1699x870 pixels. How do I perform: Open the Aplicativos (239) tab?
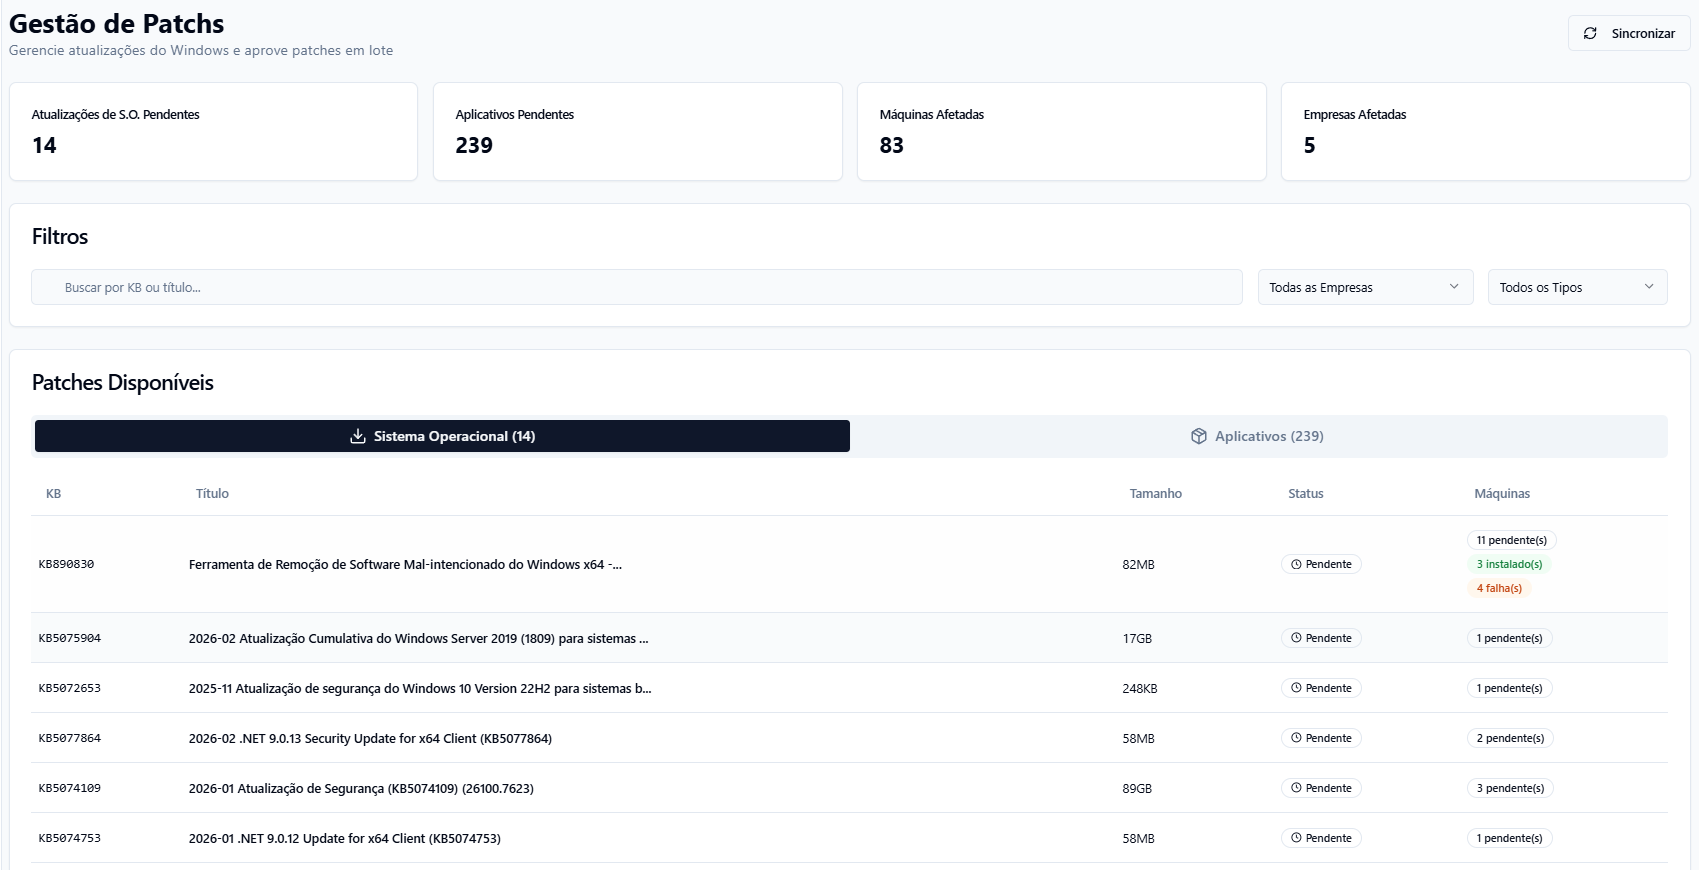pos(1257,437)
